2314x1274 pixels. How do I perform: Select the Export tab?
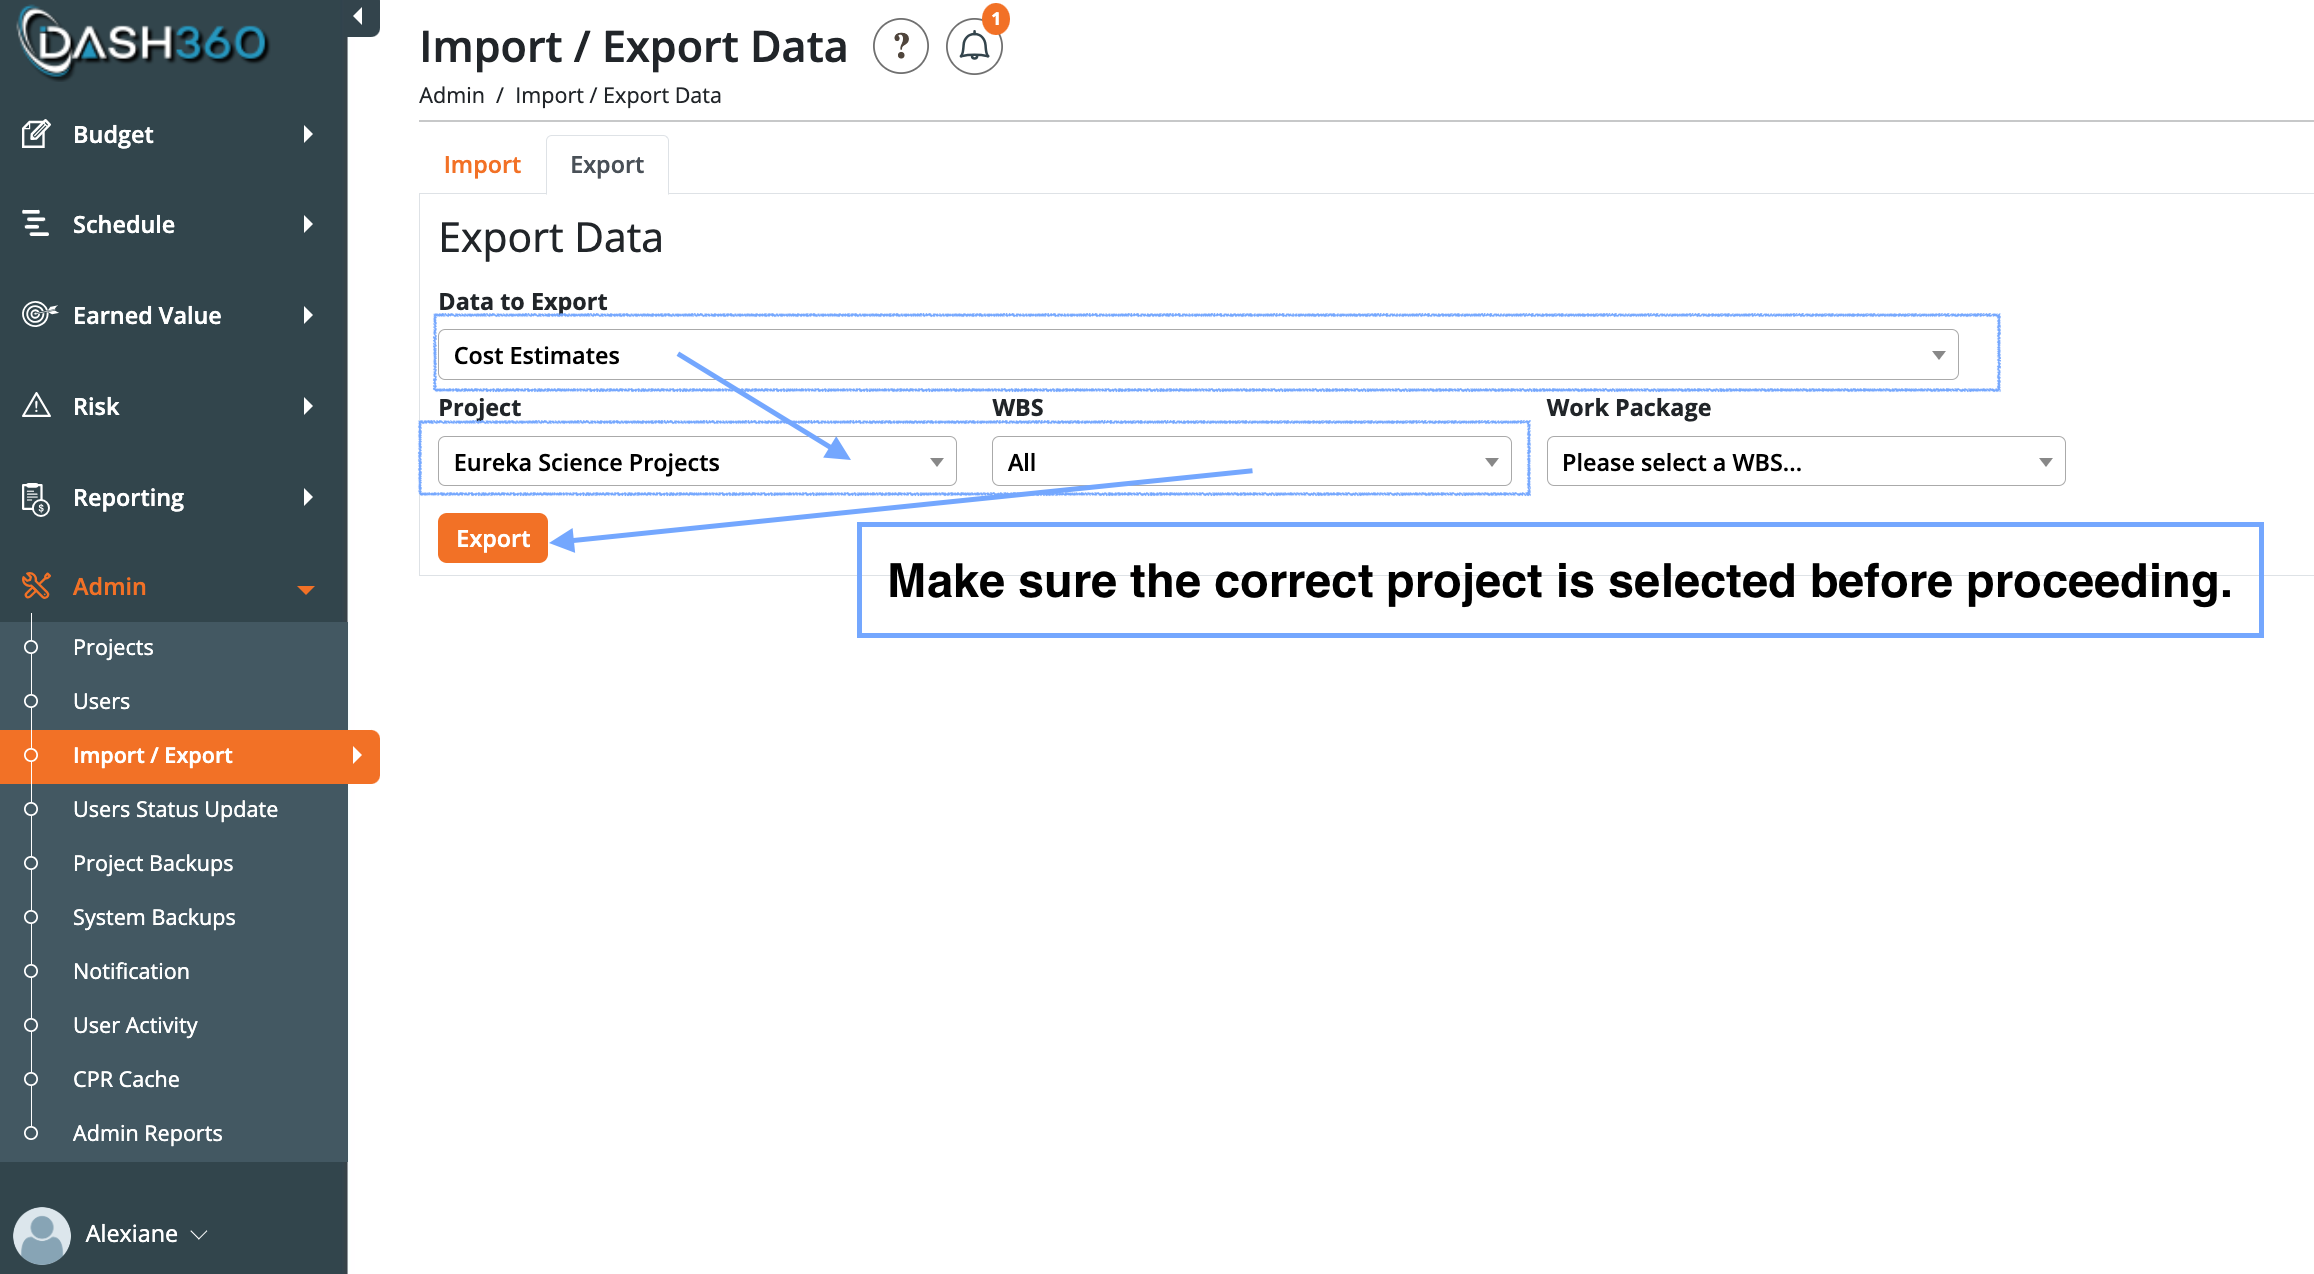(607, 165)
